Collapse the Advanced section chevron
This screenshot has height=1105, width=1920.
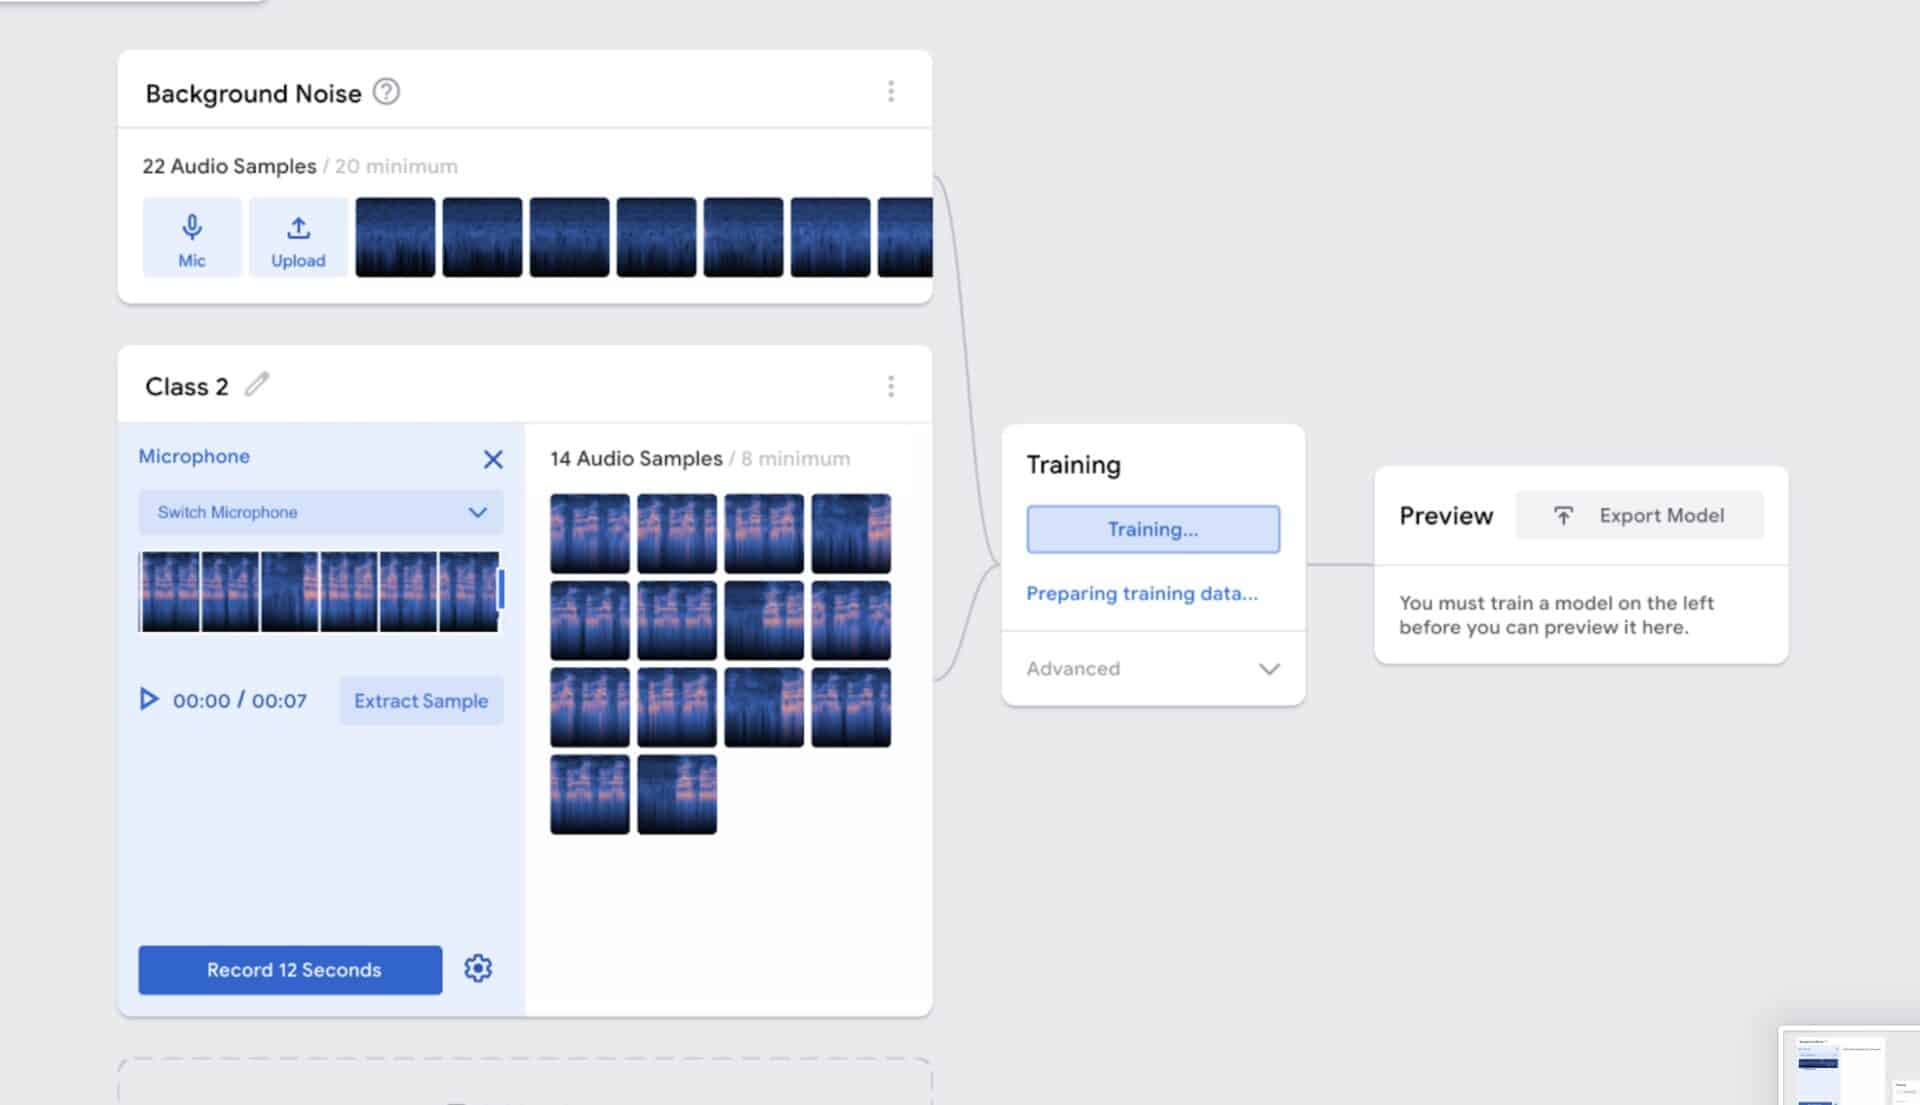(1269, 668)
